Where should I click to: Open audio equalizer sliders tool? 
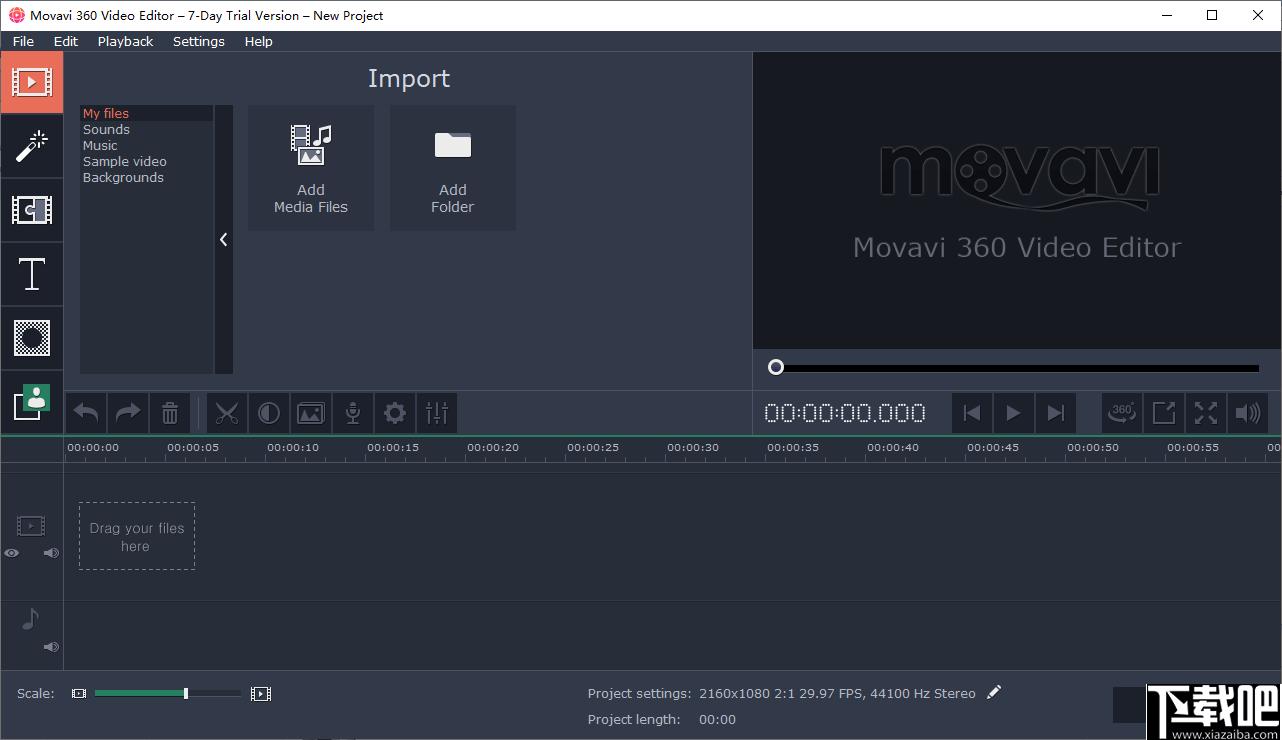click(437, 413)
